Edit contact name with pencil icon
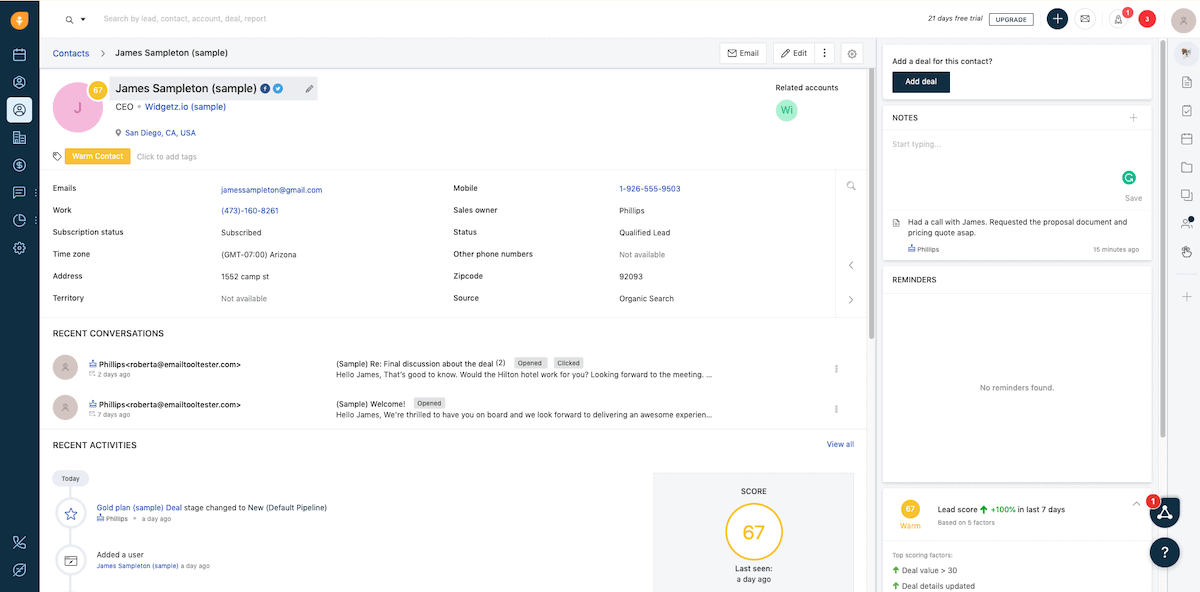Image resolution: width=1200 pixels, height=592 pixels. pyautogui.click(x=309, y=89)
